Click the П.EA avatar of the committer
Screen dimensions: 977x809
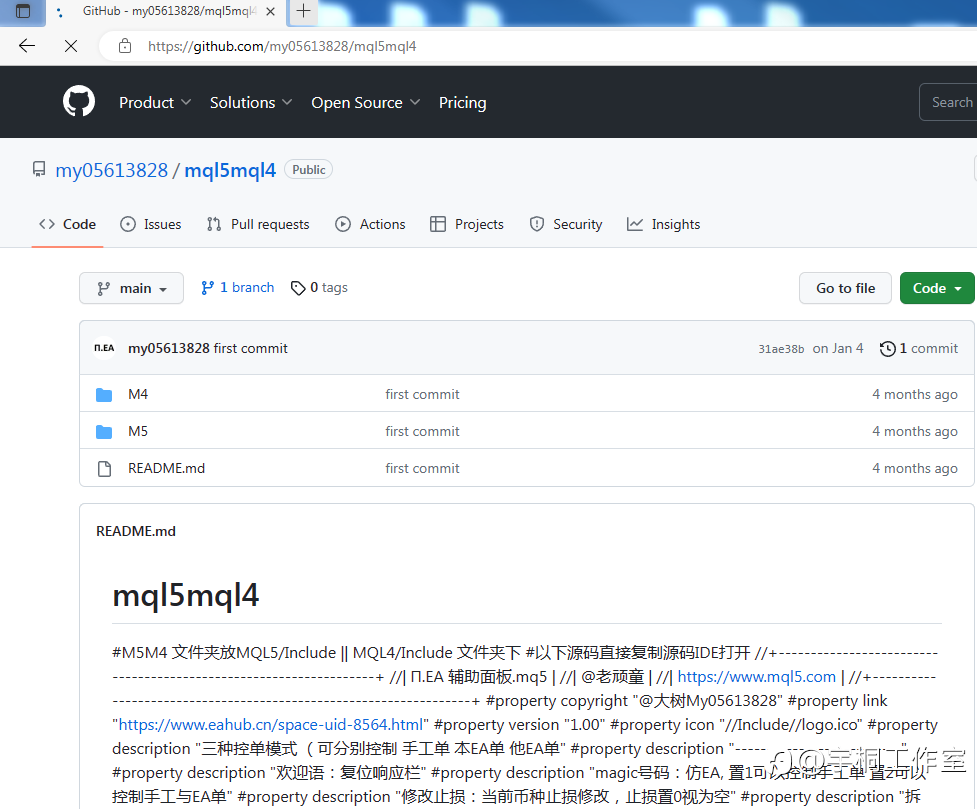click(104, 348)
